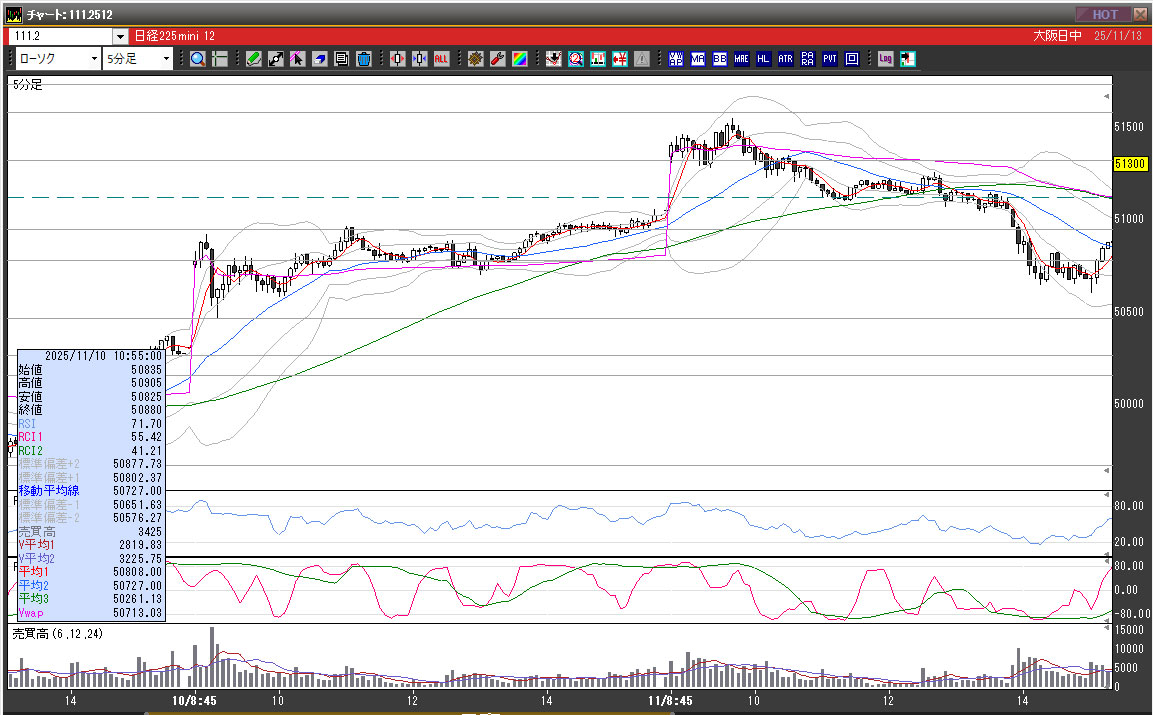
Task: Toggle the HL indicator button
Action: coord(763,59)
